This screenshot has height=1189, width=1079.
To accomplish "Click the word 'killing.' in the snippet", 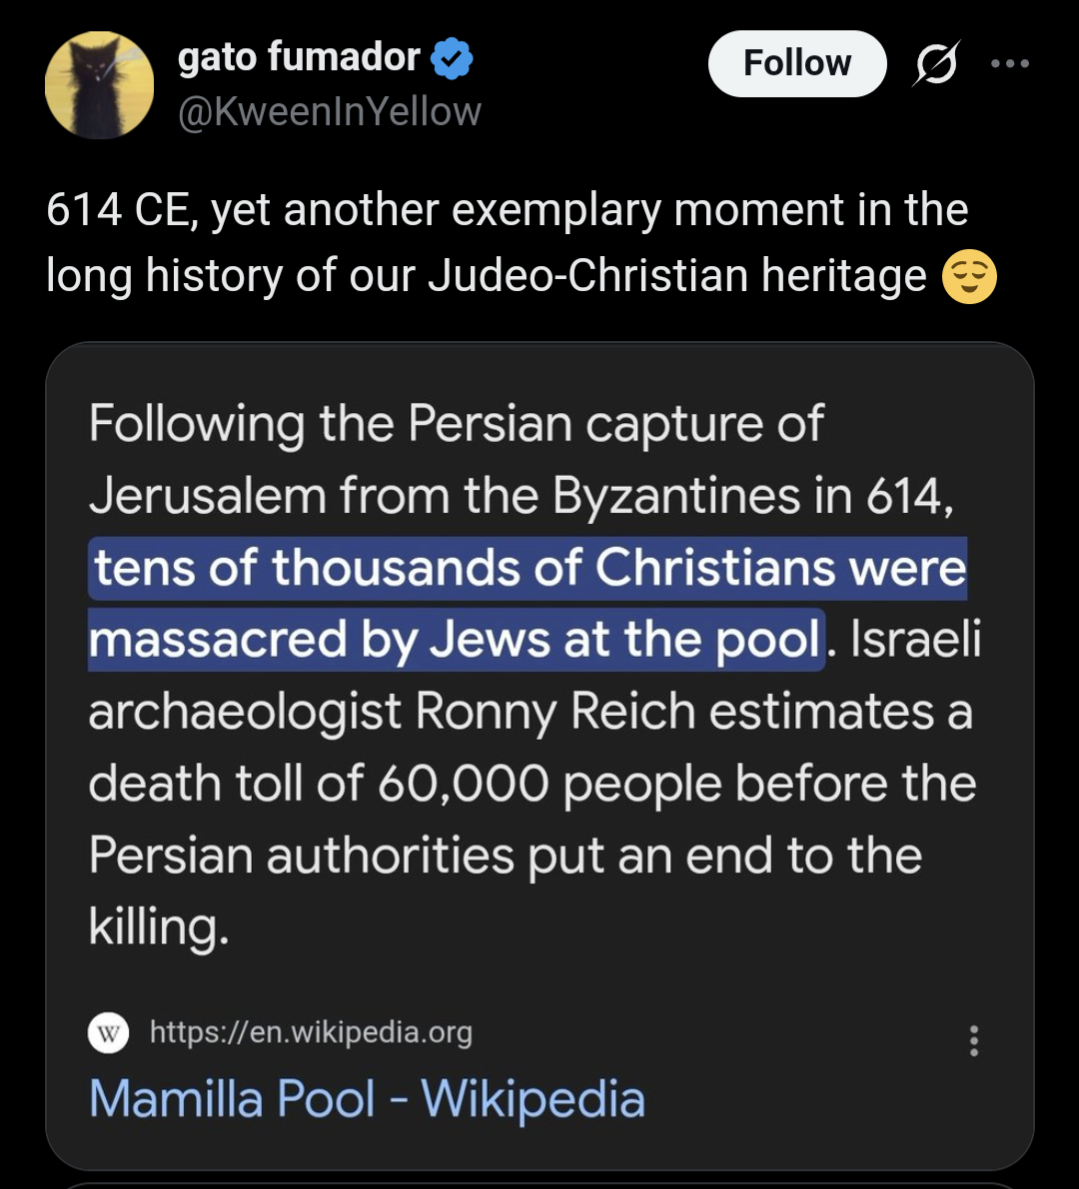I will (x=158, y=927).
